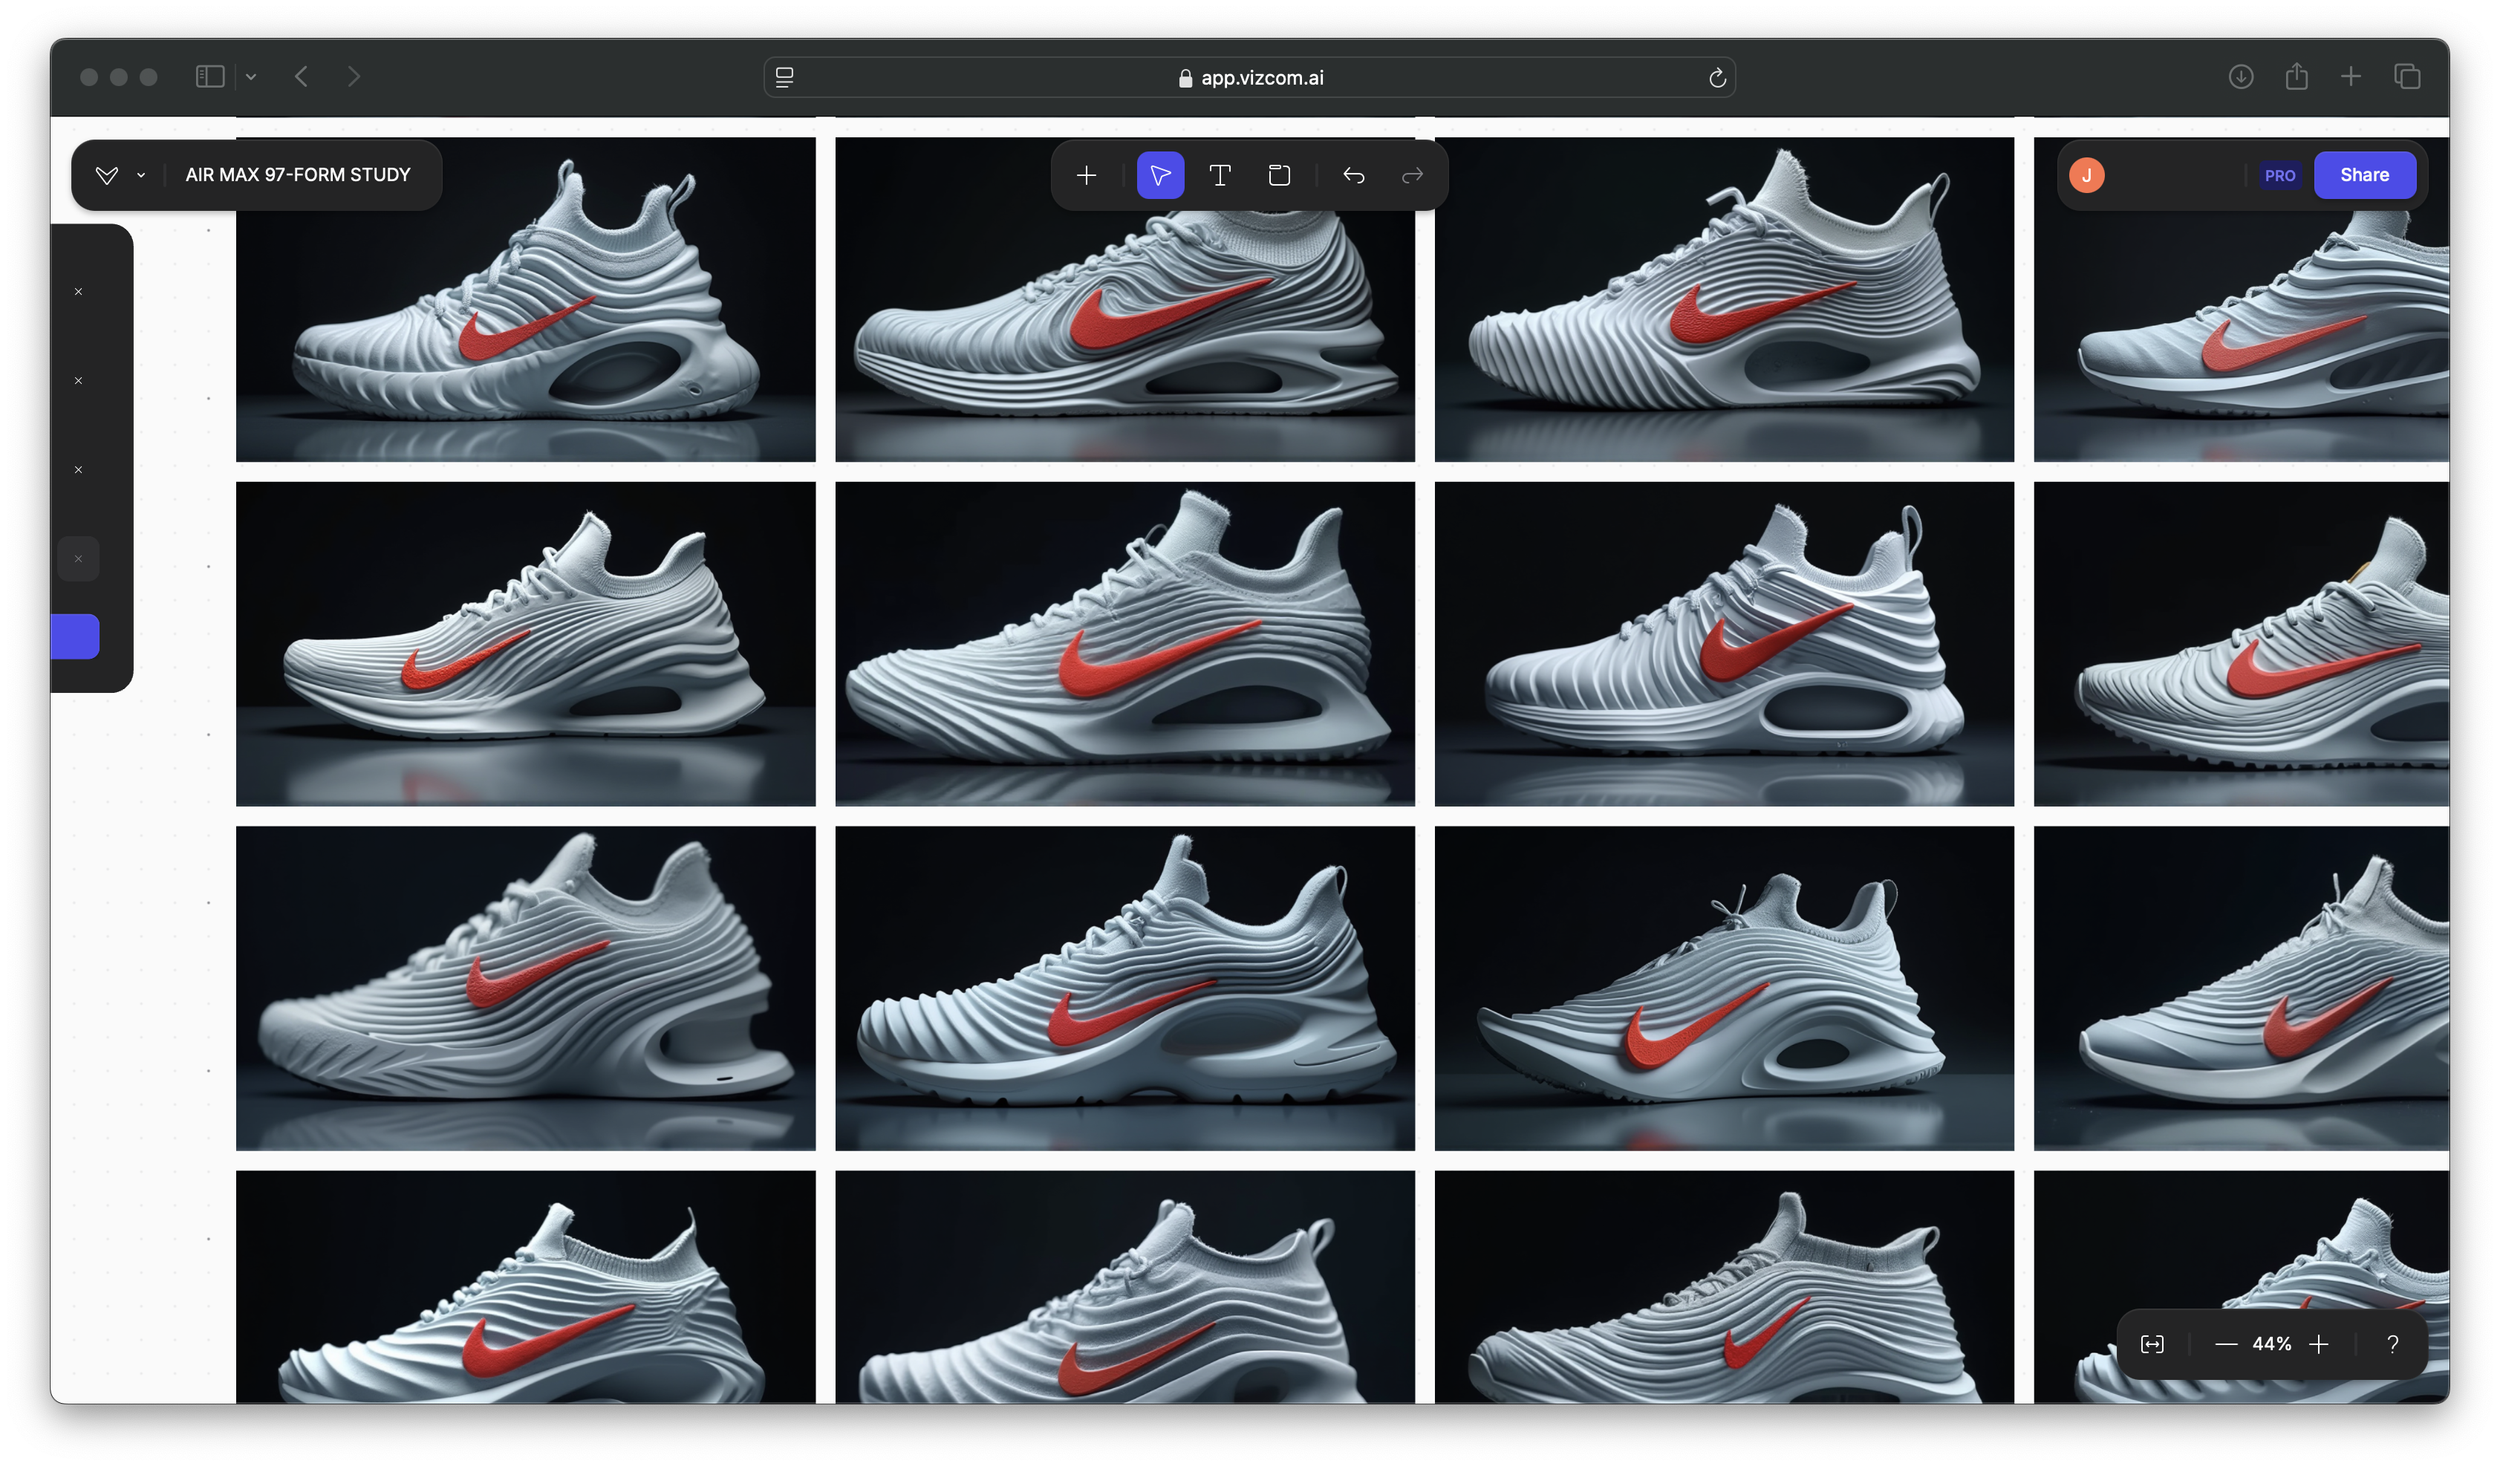Select the shoe render in first row, first column
Image resolution: width=2500 pixels, height=1466 pixels.
click(526, 300)
